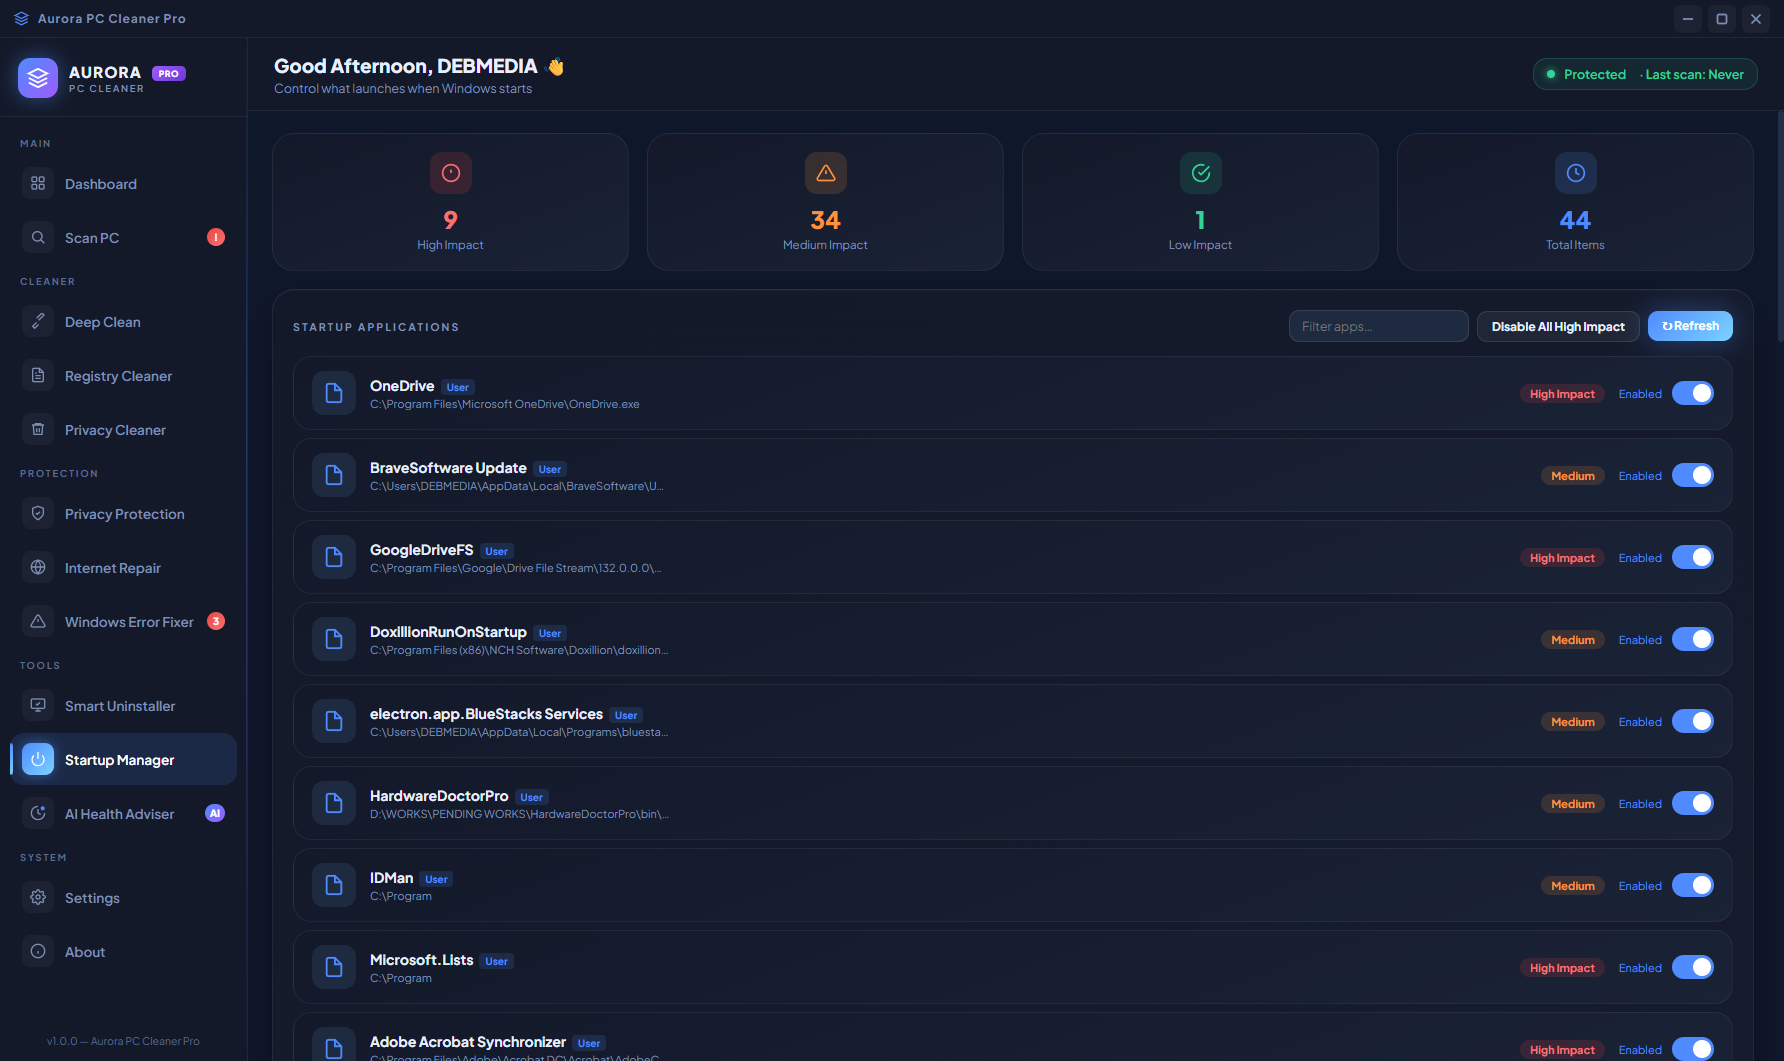1784x1061 pixels.
Task: Click the Windows Error Fixer badge showing 3
Action: [216, 621]
